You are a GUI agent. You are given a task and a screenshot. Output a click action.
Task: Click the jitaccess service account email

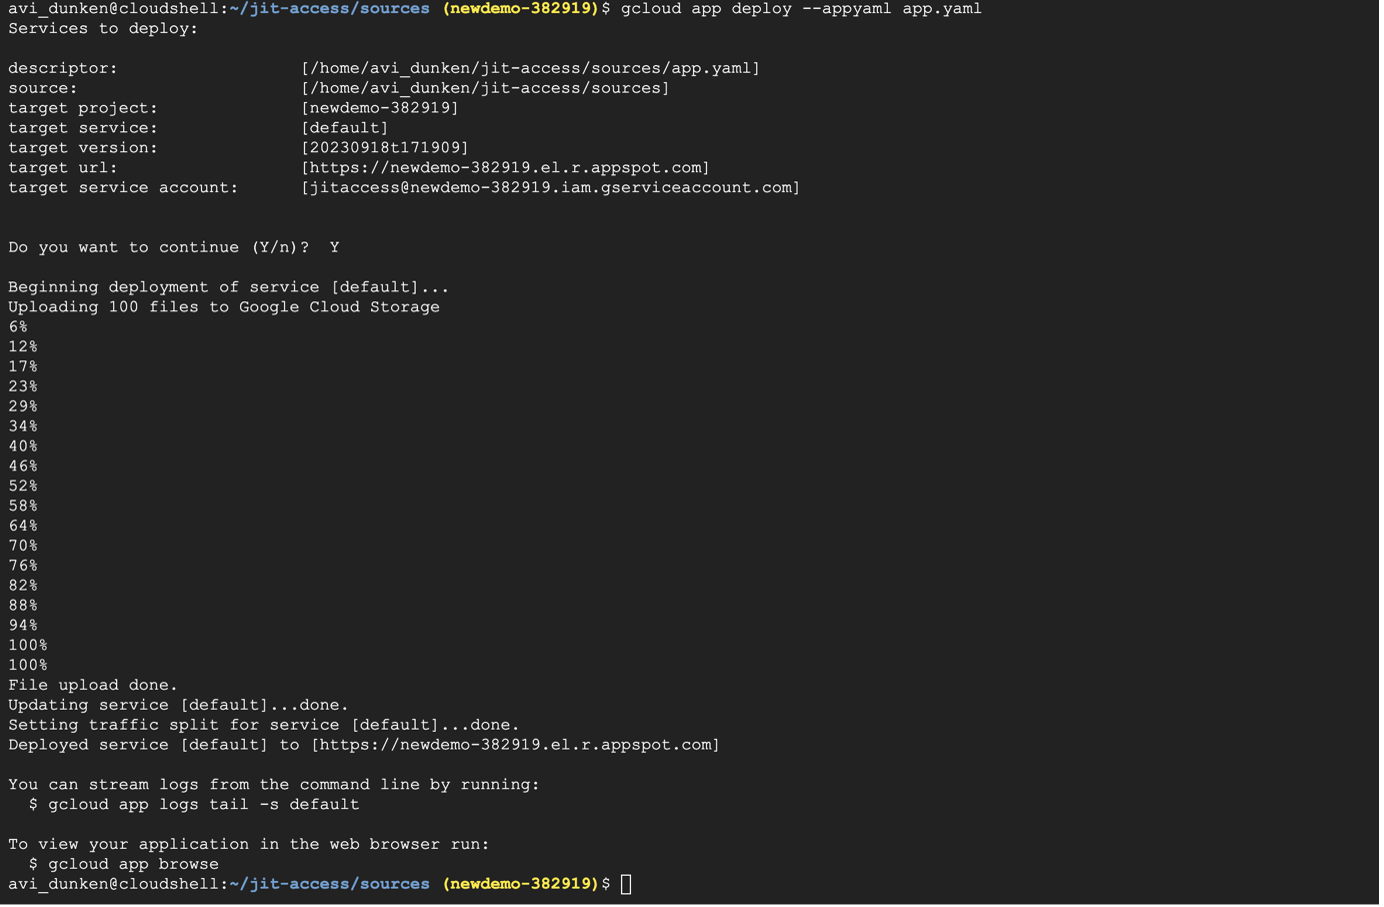pos(550,188)
